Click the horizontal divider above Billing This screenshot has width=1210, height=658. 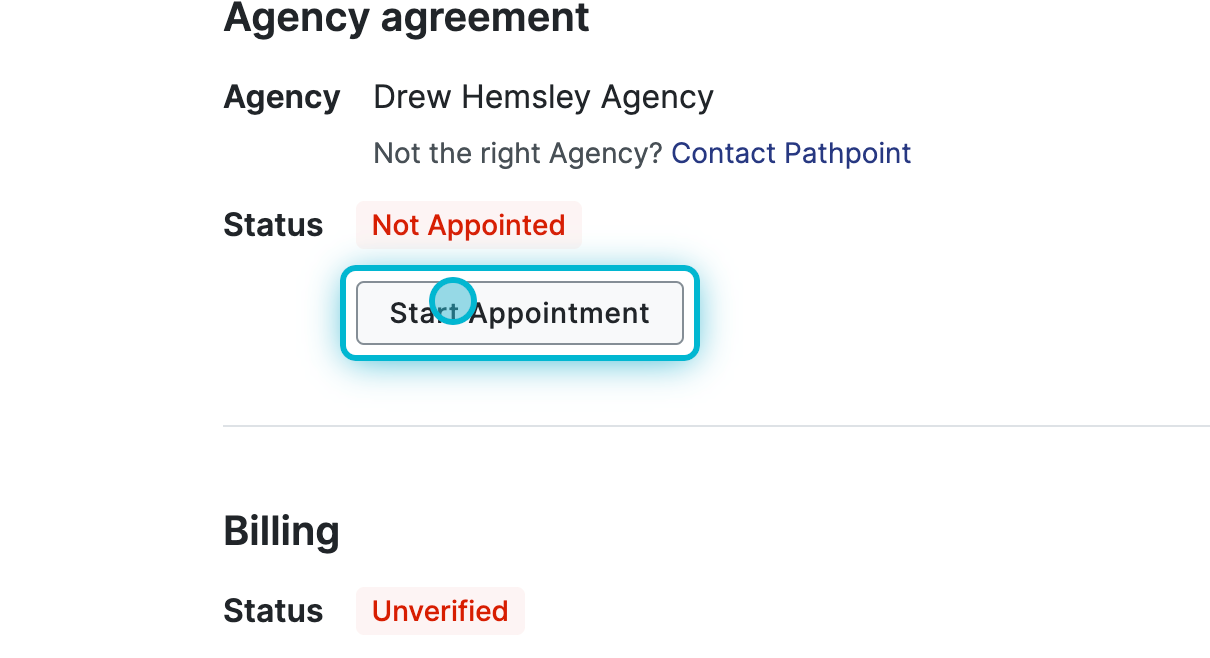[x=716, y=426]
